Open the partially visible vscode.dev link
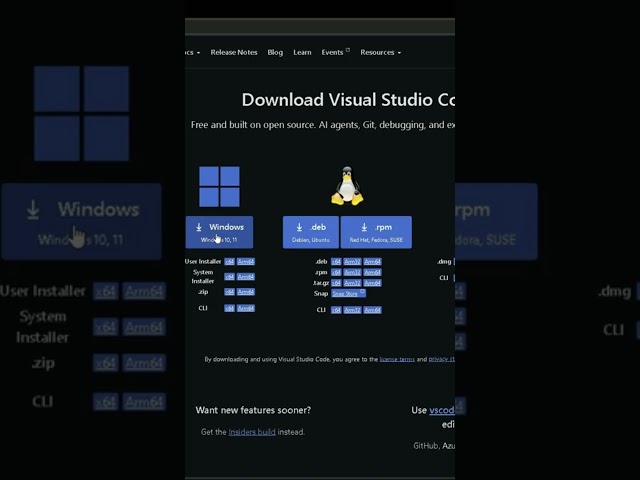 click(x=442, y=410)
